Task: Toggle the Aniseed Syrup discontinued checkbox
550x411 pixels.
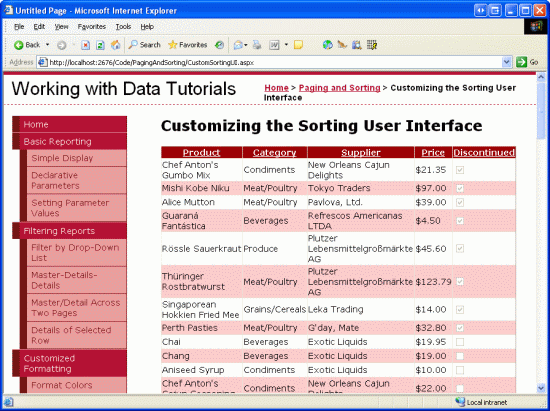Action: (460, 370)
